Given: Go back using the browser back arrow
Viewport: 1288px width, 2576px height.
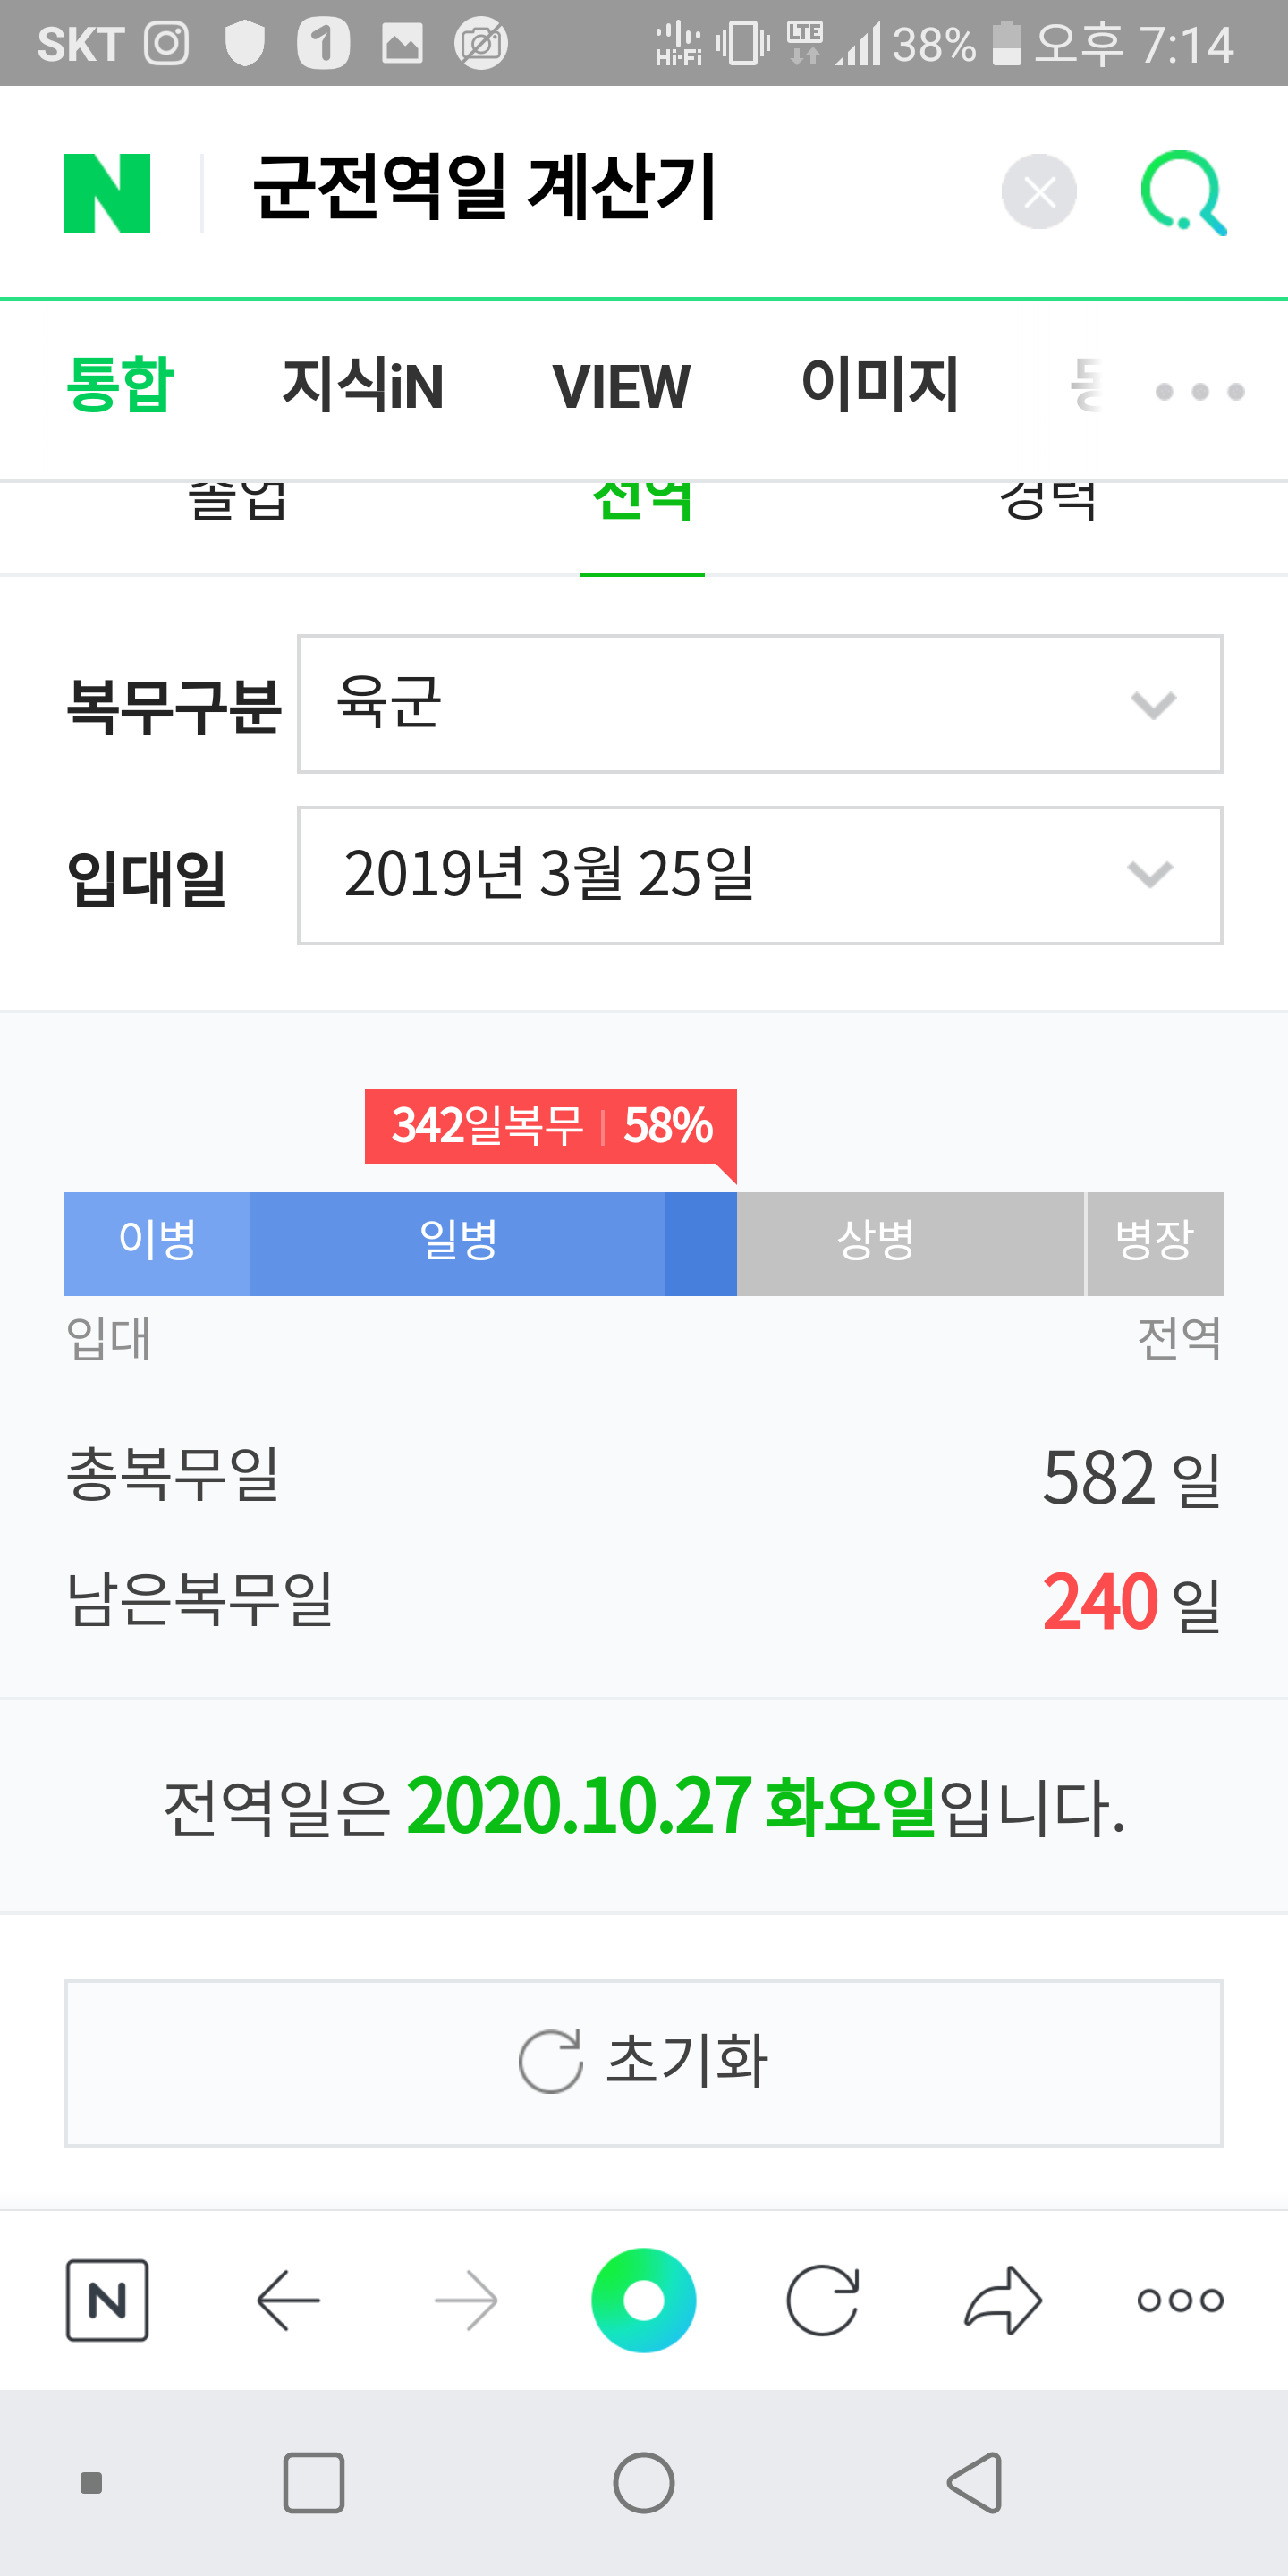Looking at the screenshot, I should tap(288, 2299).
